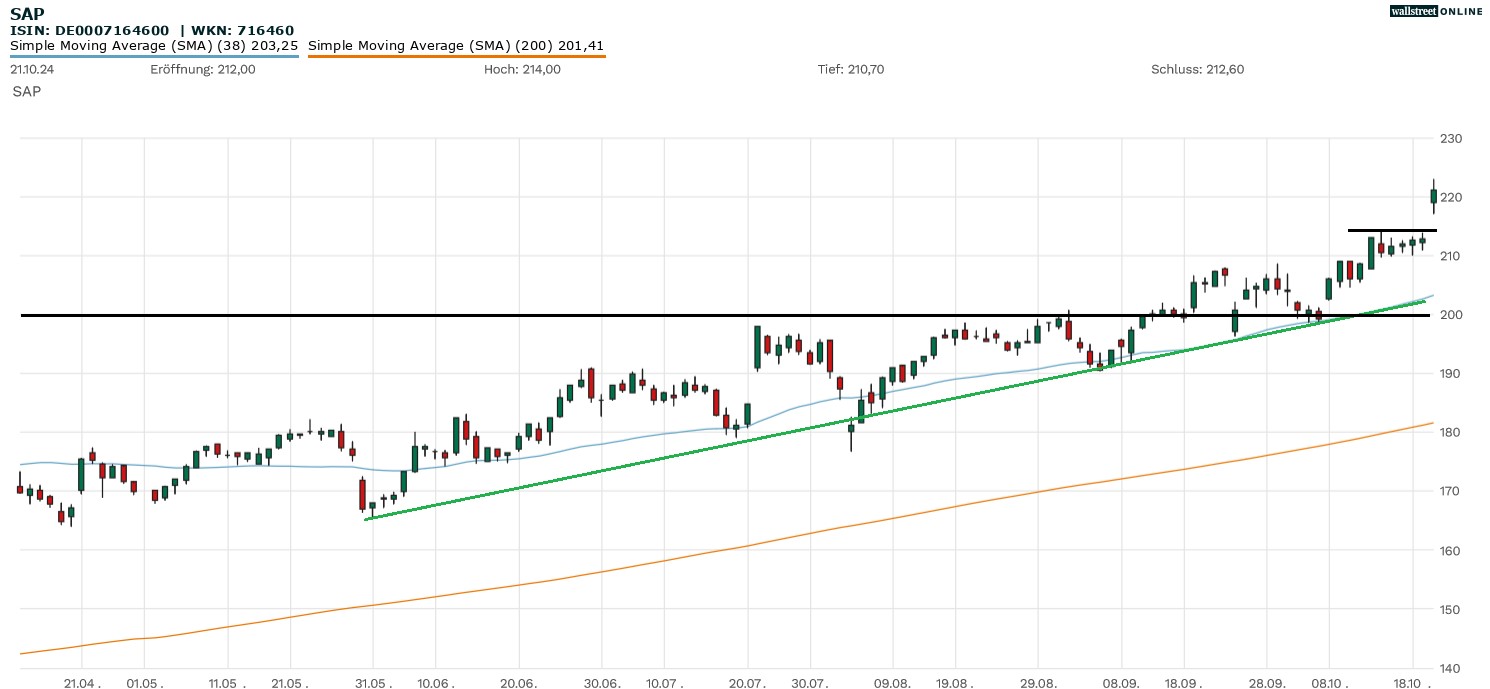1490x689 pixels.
Task: Click the SAP heading at top left
Action: [27, 14]
